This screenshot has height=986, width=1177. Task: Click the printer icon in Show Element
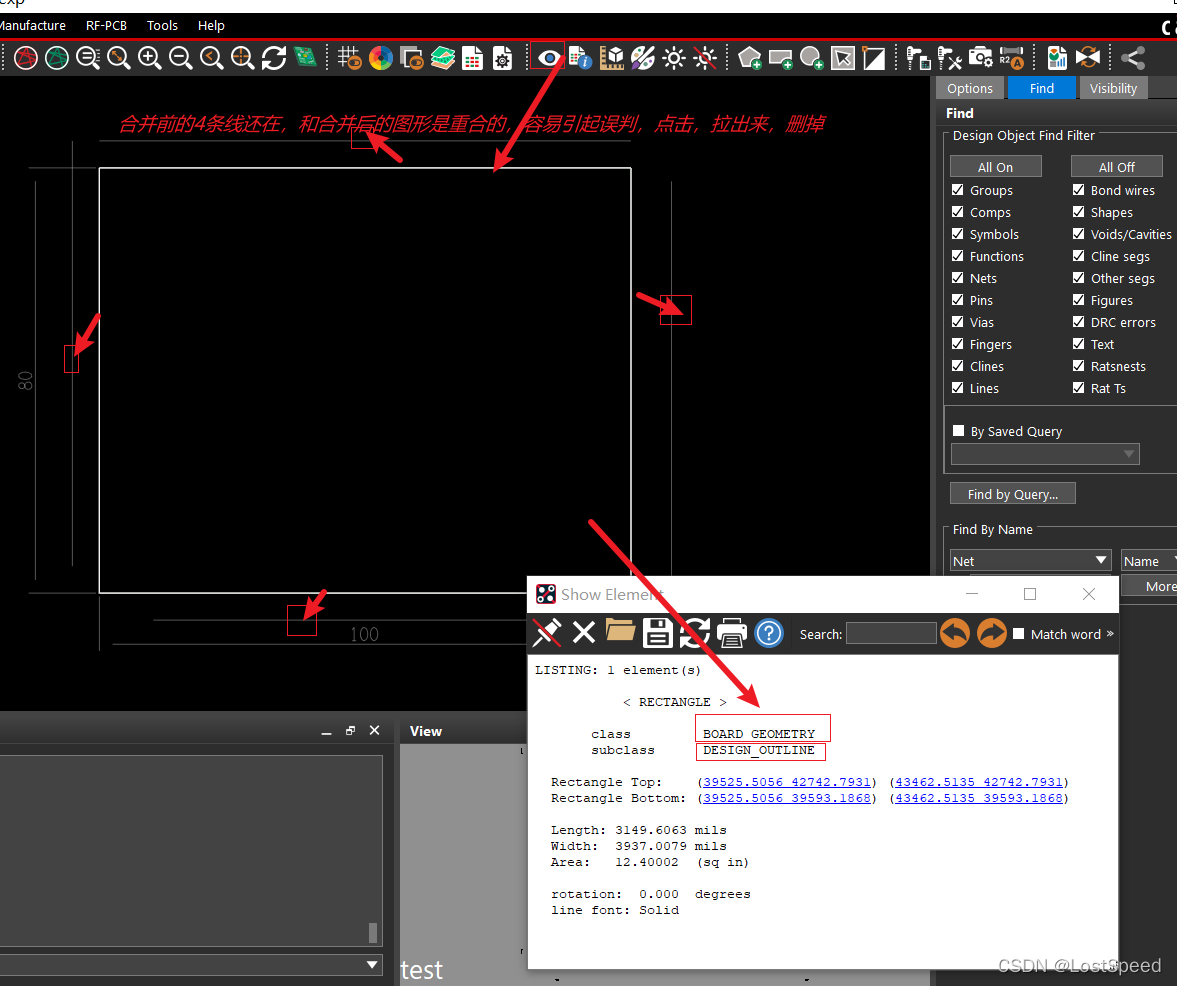click(x=732, y=633)
